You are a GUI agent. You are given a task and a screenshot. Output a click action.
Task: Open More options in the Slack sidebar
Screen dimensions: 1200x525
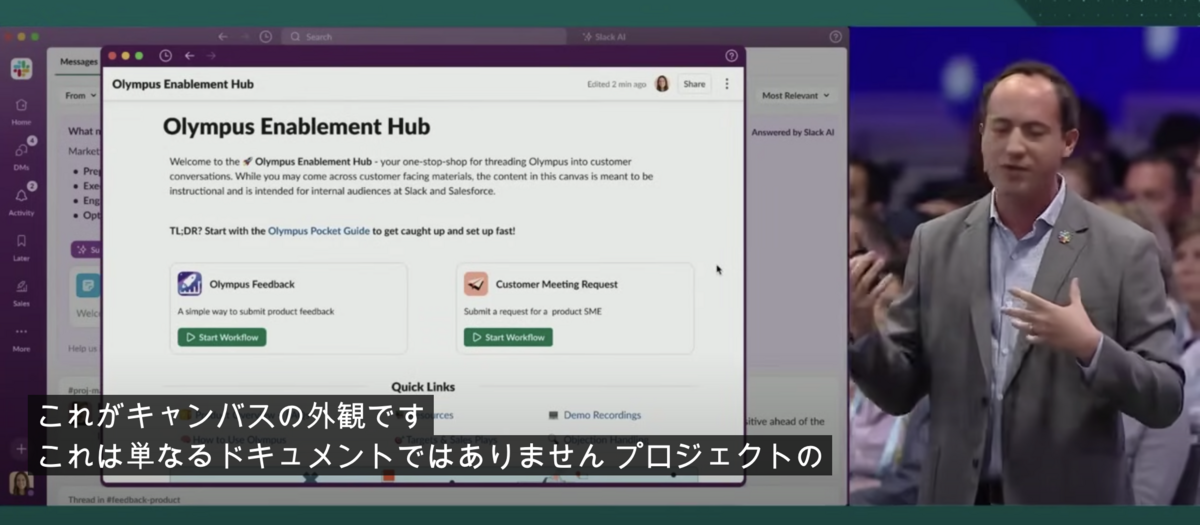pos(21,338)
